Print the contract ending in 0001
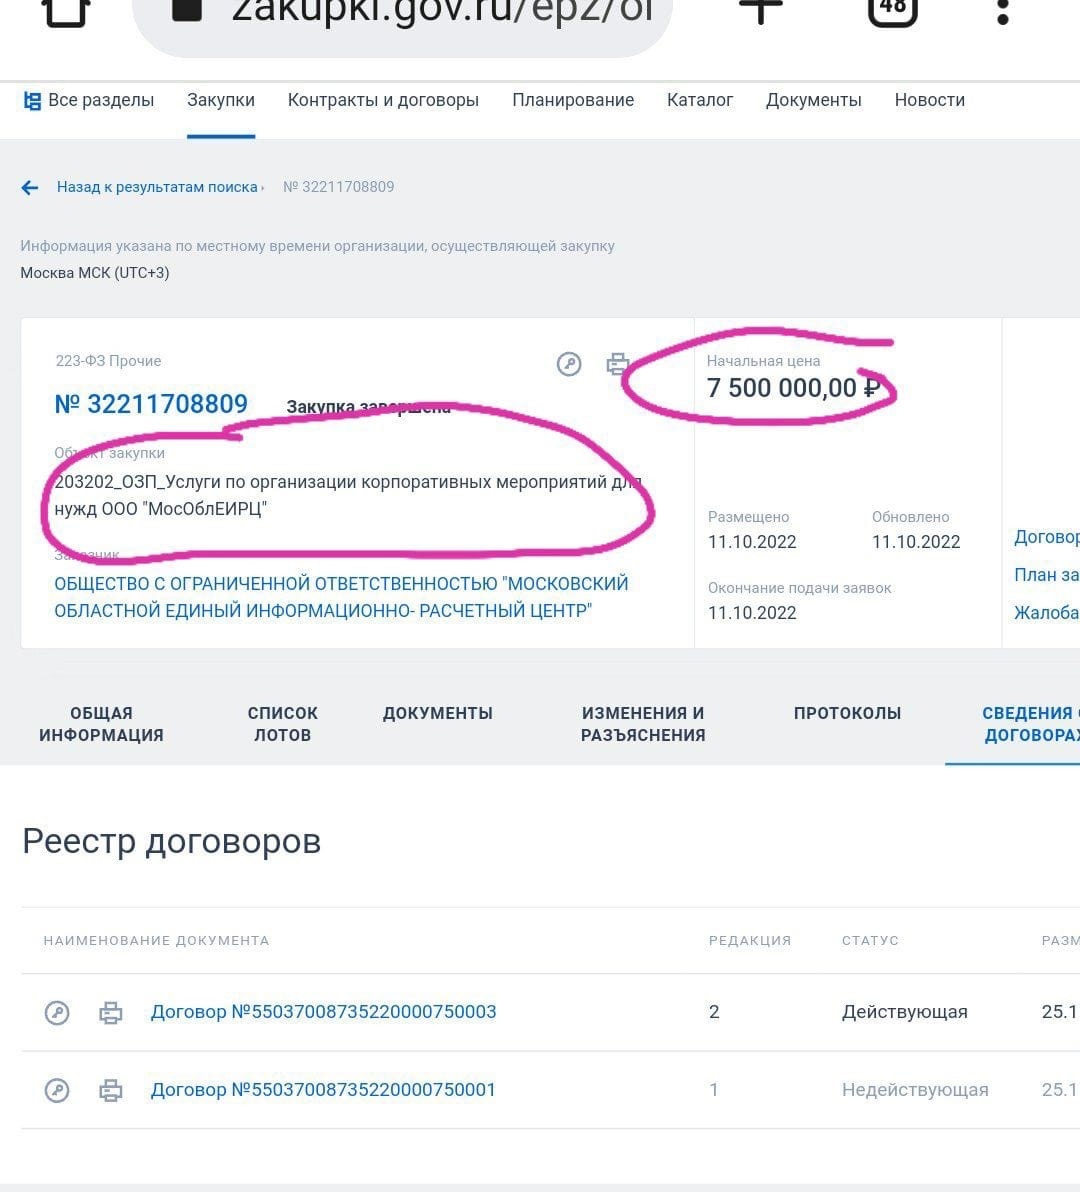1080x1192 pixels. 111,1090
